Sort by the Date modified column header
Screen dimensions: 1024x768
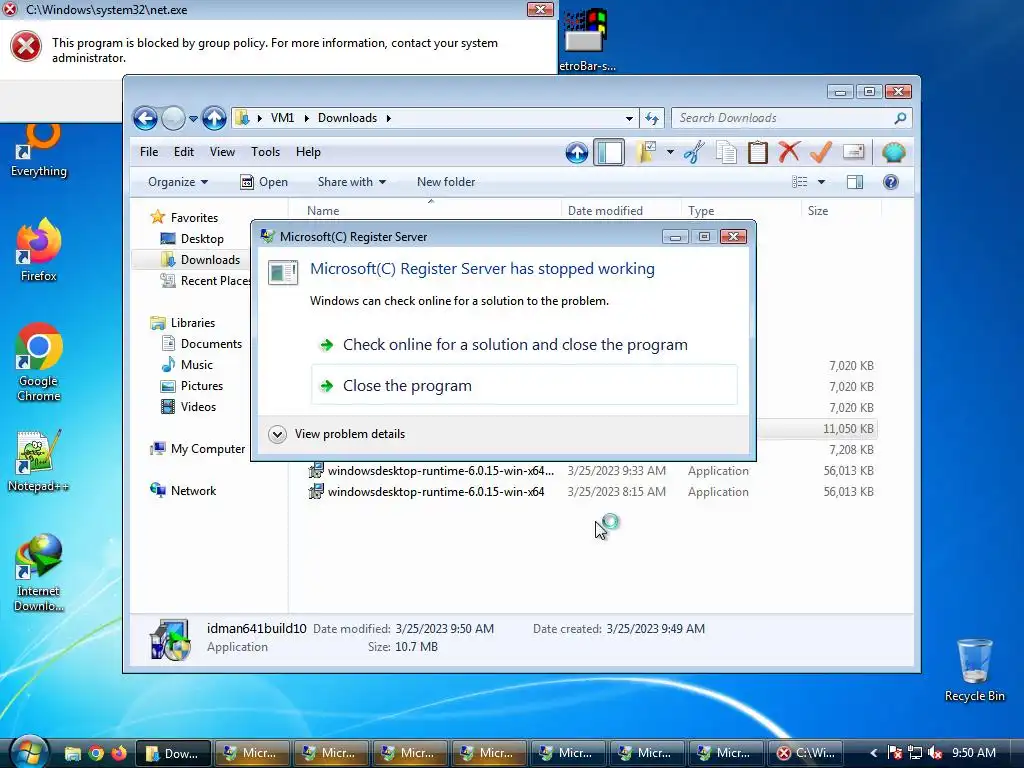click(605, 211)
